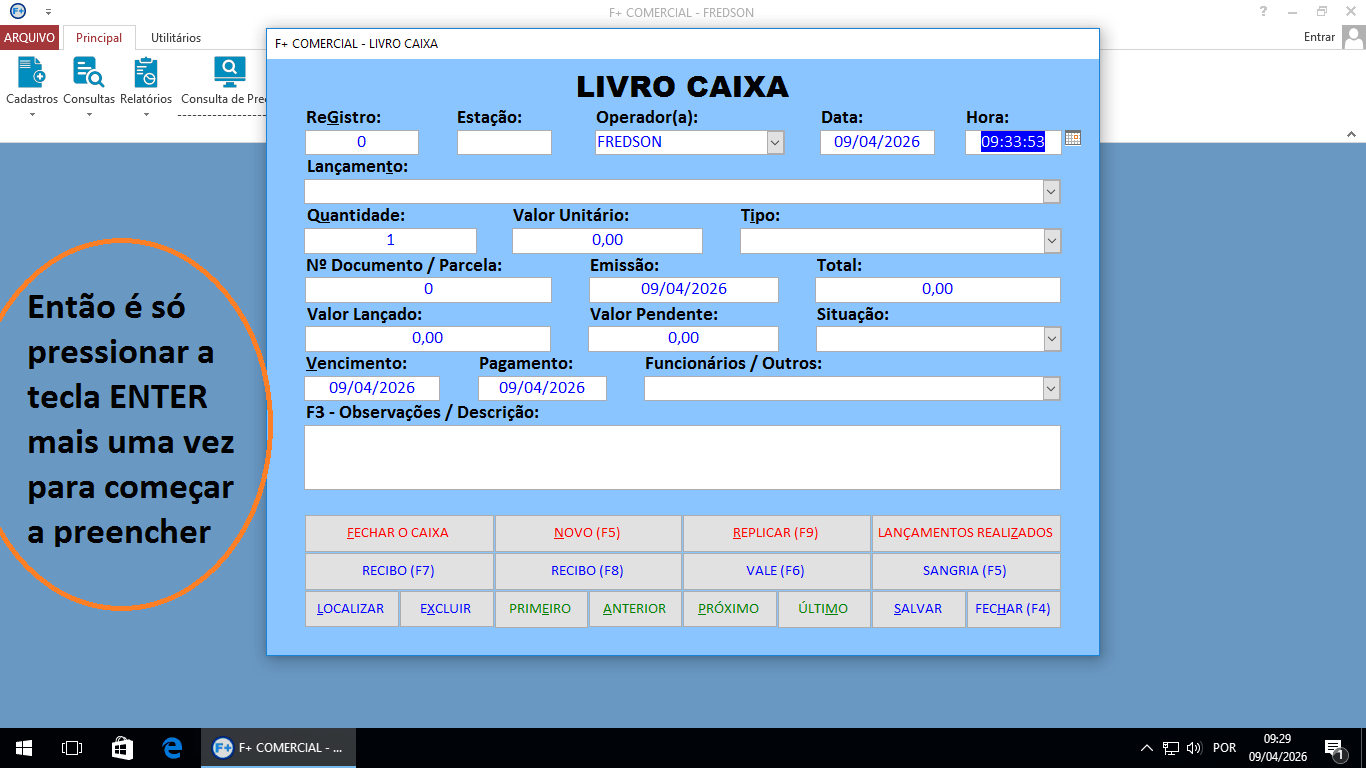Open the Tipo dropdown list
The height and width of the screenshot is (768, 1366).
(1050, 240)
